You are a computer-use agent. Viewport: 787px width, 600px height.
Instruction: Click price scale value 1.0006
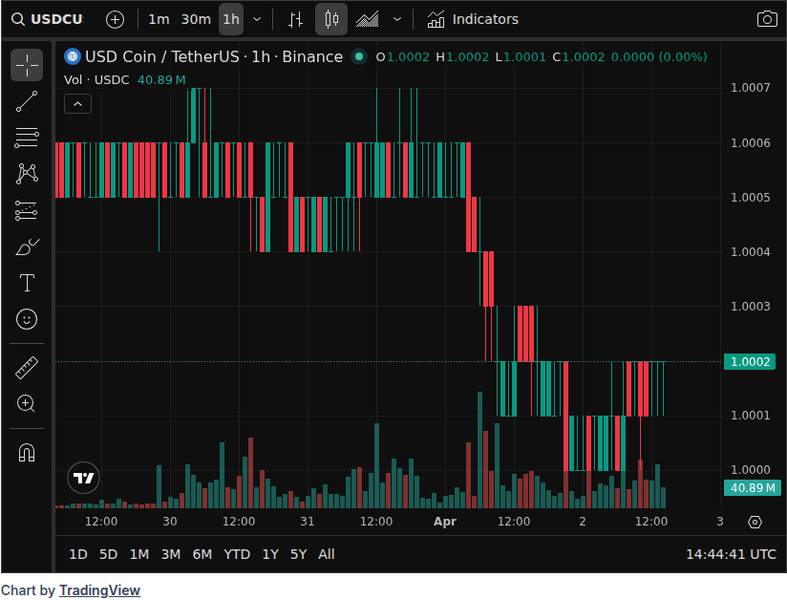pos(750,143)
